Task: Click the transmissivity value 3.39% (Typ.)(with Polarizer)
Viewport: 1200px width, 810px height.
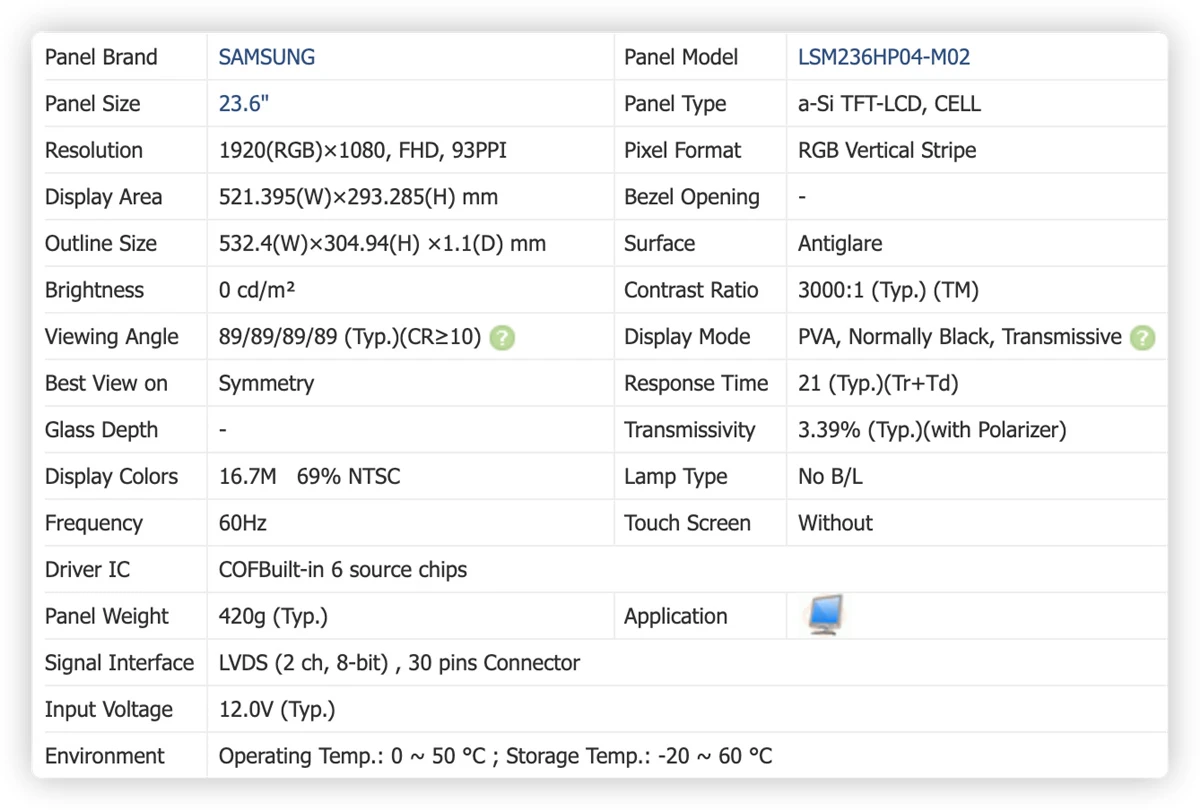Action: coord(932,431)
